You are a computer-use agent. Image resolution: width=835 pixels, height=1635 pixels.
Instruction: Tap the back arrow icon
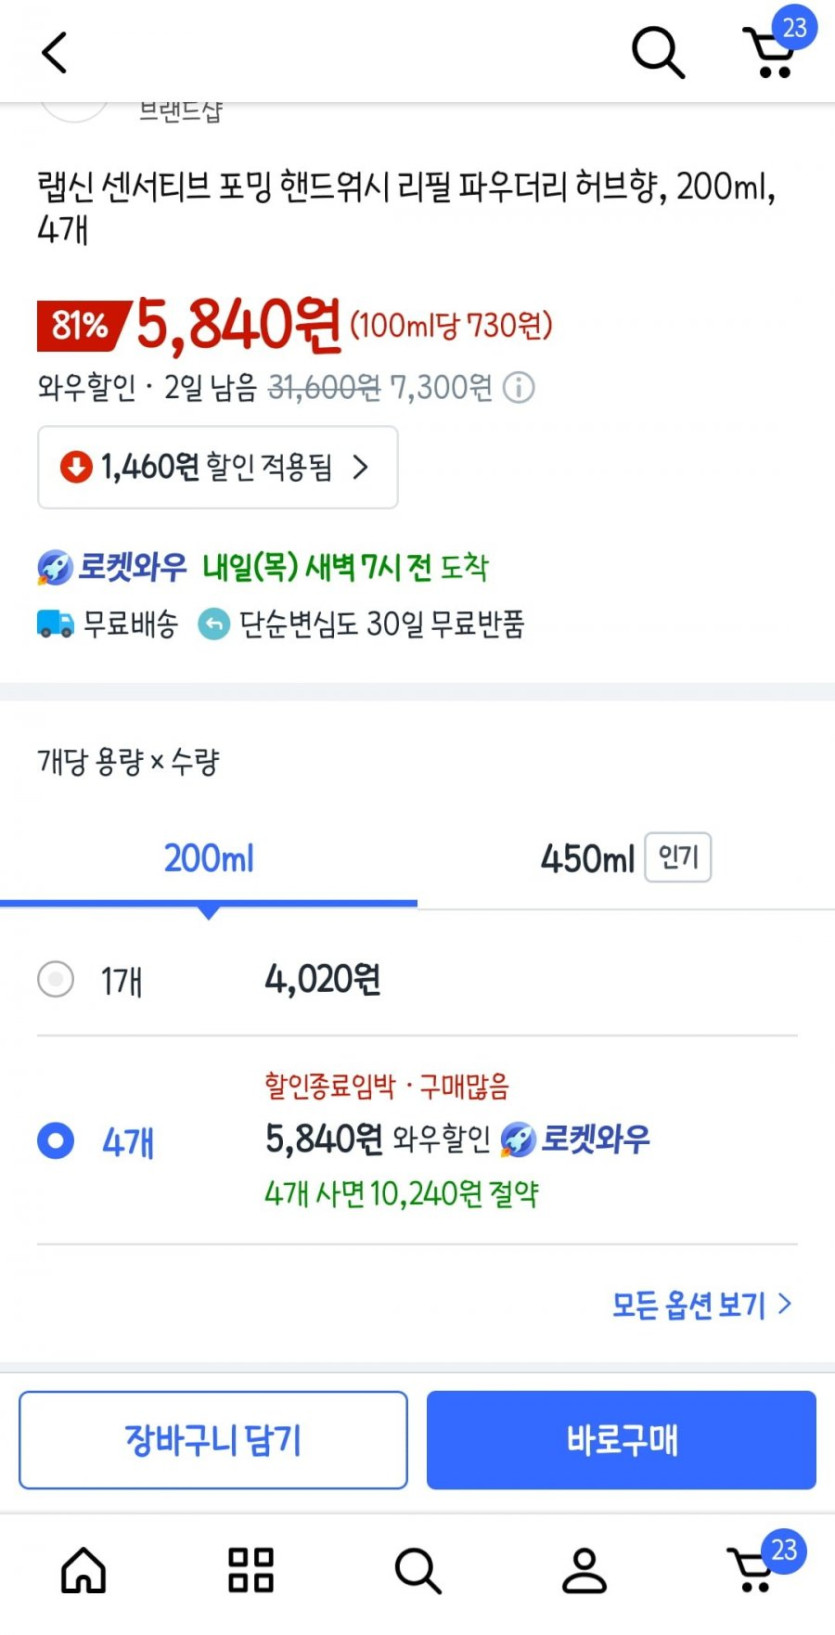[x=55, y=52]
